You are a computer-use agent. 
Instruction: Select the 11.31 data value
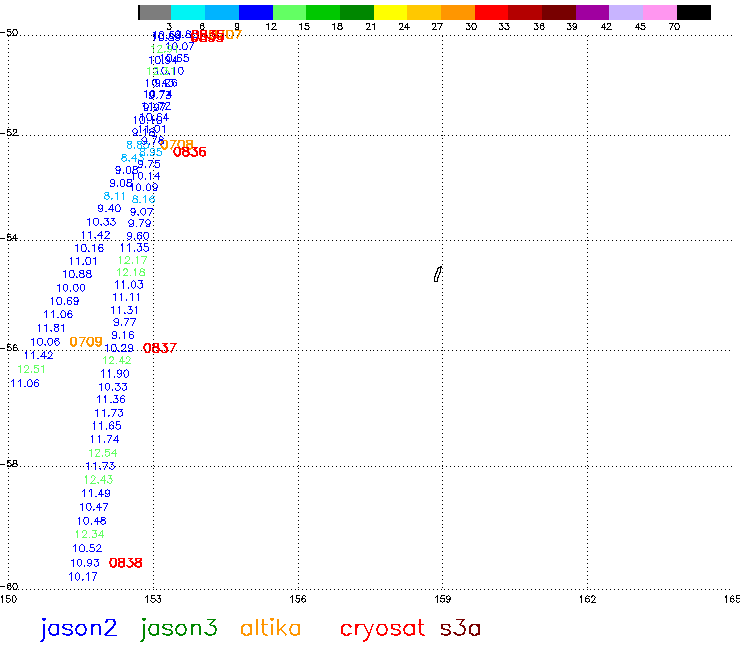[x=124, y=310]
